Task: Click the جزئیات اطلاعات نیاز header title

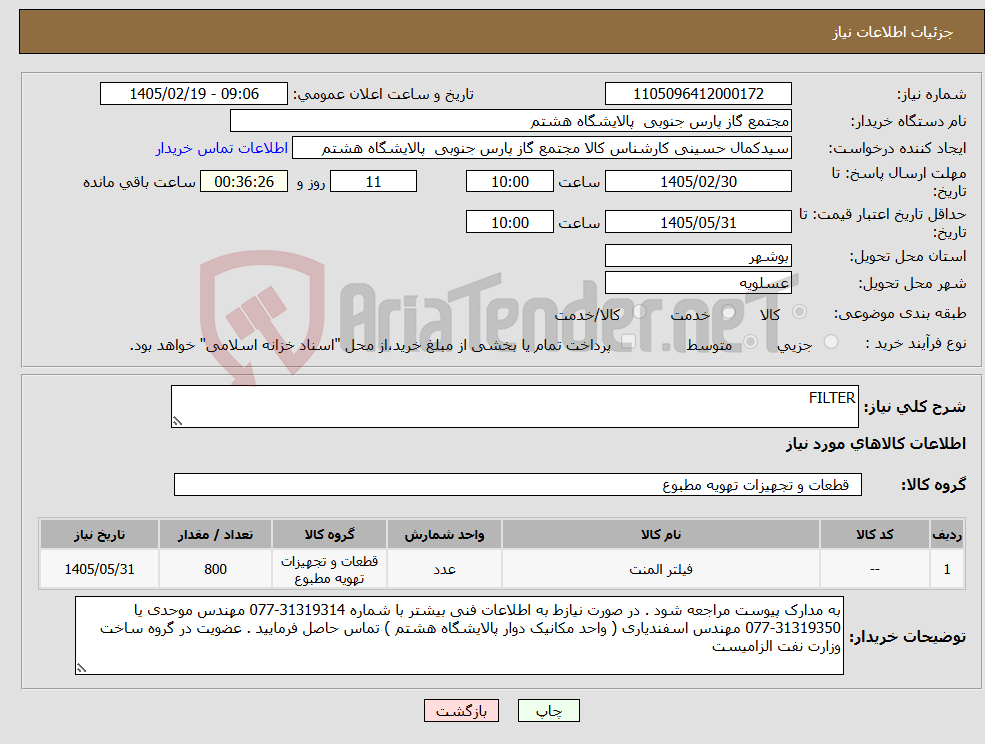Action: click(893, 32)
